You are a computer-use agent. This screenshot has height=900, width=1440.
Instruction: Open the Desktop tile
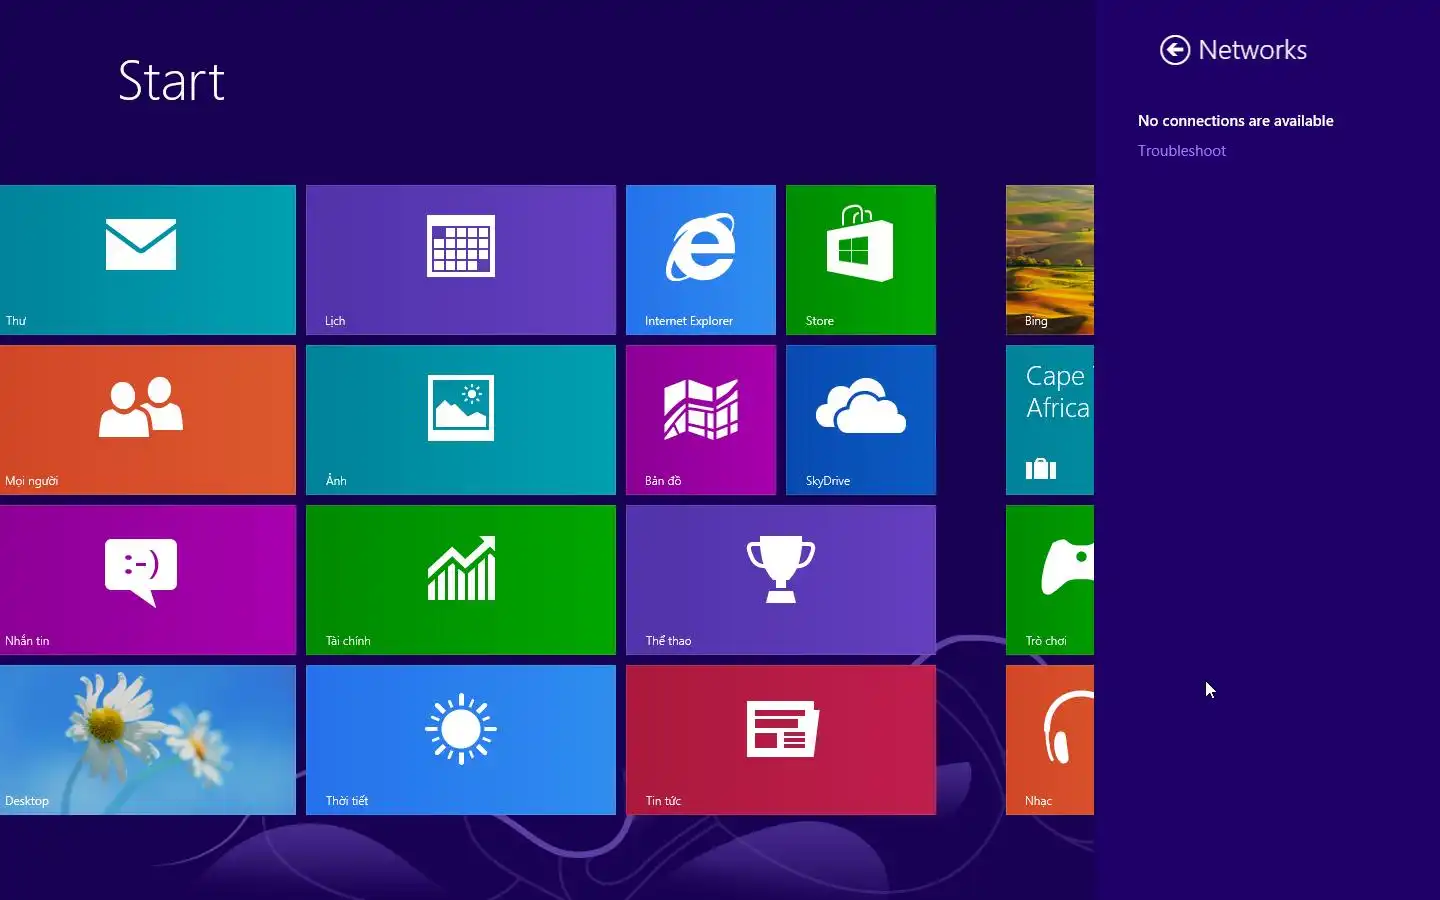click(148, 740)
